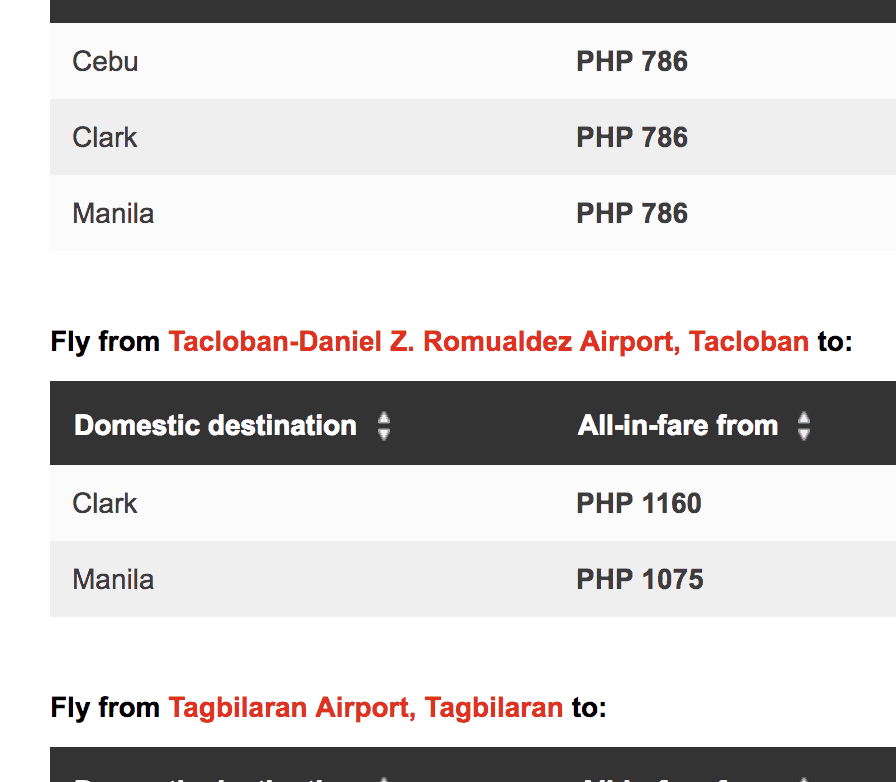Select Clark destination under Tacloban flights
Screen dimensions: 896x782
point(105,503)
